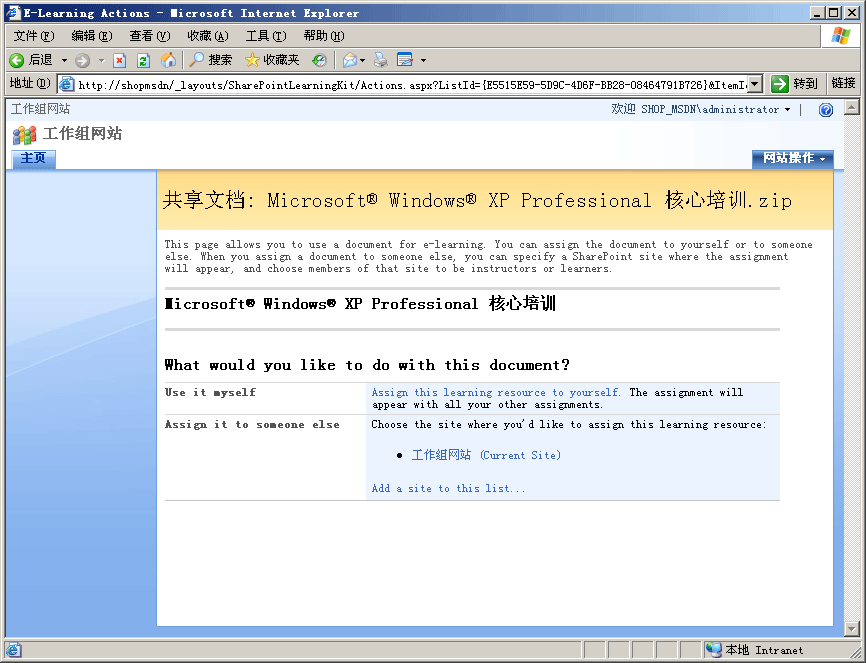Click the bold 'Microsoft® Windows® XP Professional 核心培训' heading
Image resolution: width=866 pixels, height=663 pixels.
tap(360, 303)
